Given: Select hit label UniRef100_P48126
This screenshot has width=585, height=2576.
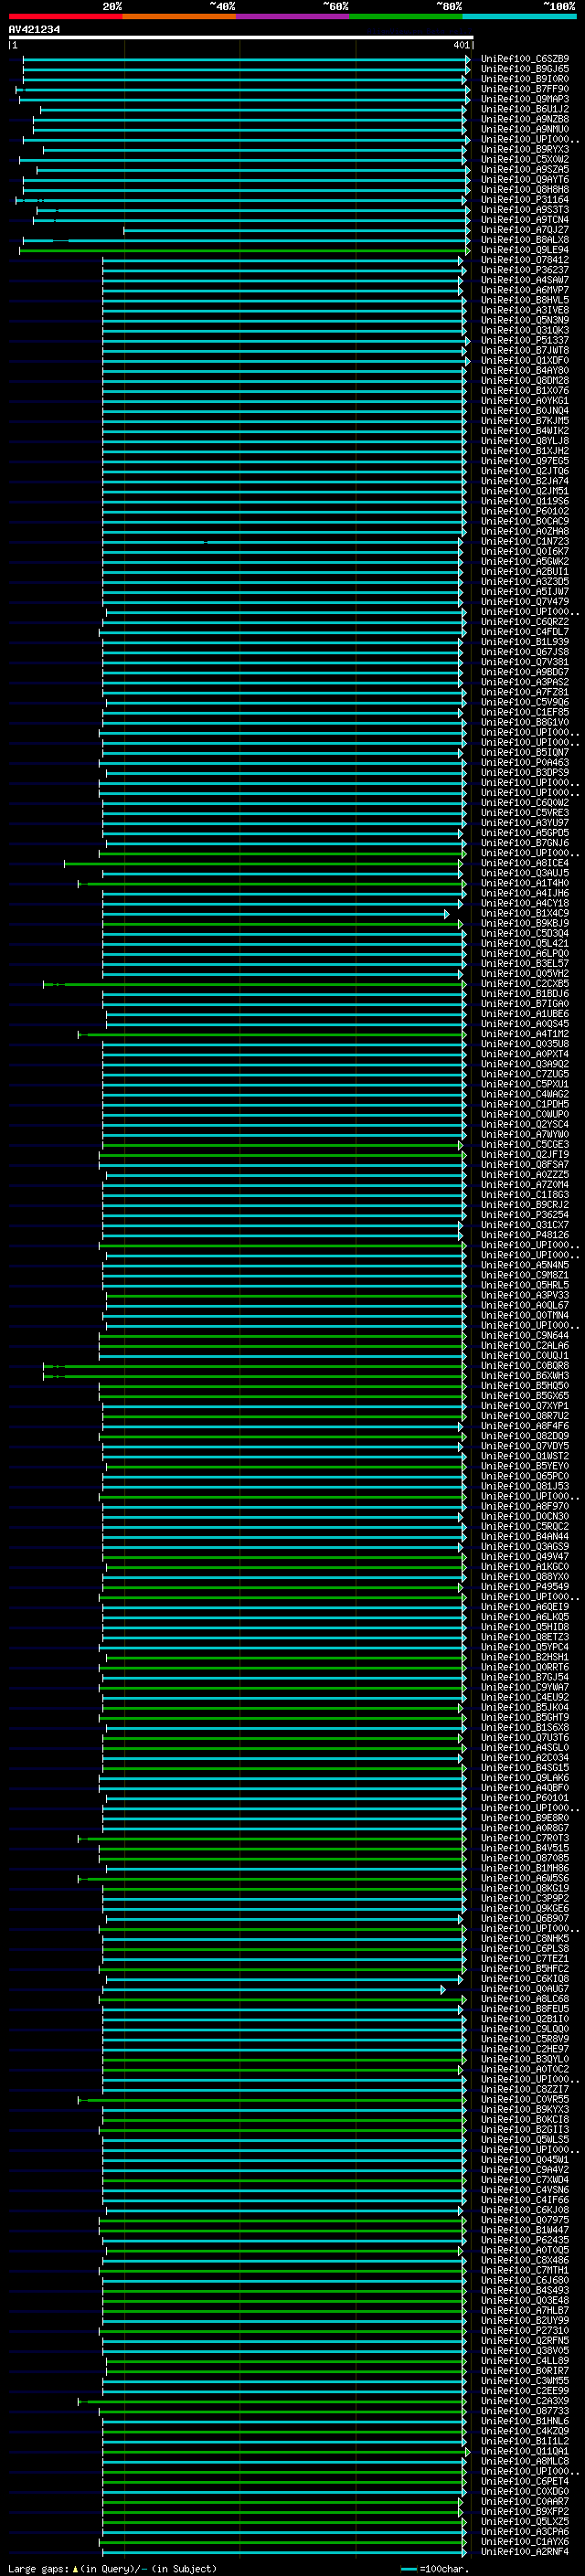Looking at the screenshot, I should coord(525,1235).
